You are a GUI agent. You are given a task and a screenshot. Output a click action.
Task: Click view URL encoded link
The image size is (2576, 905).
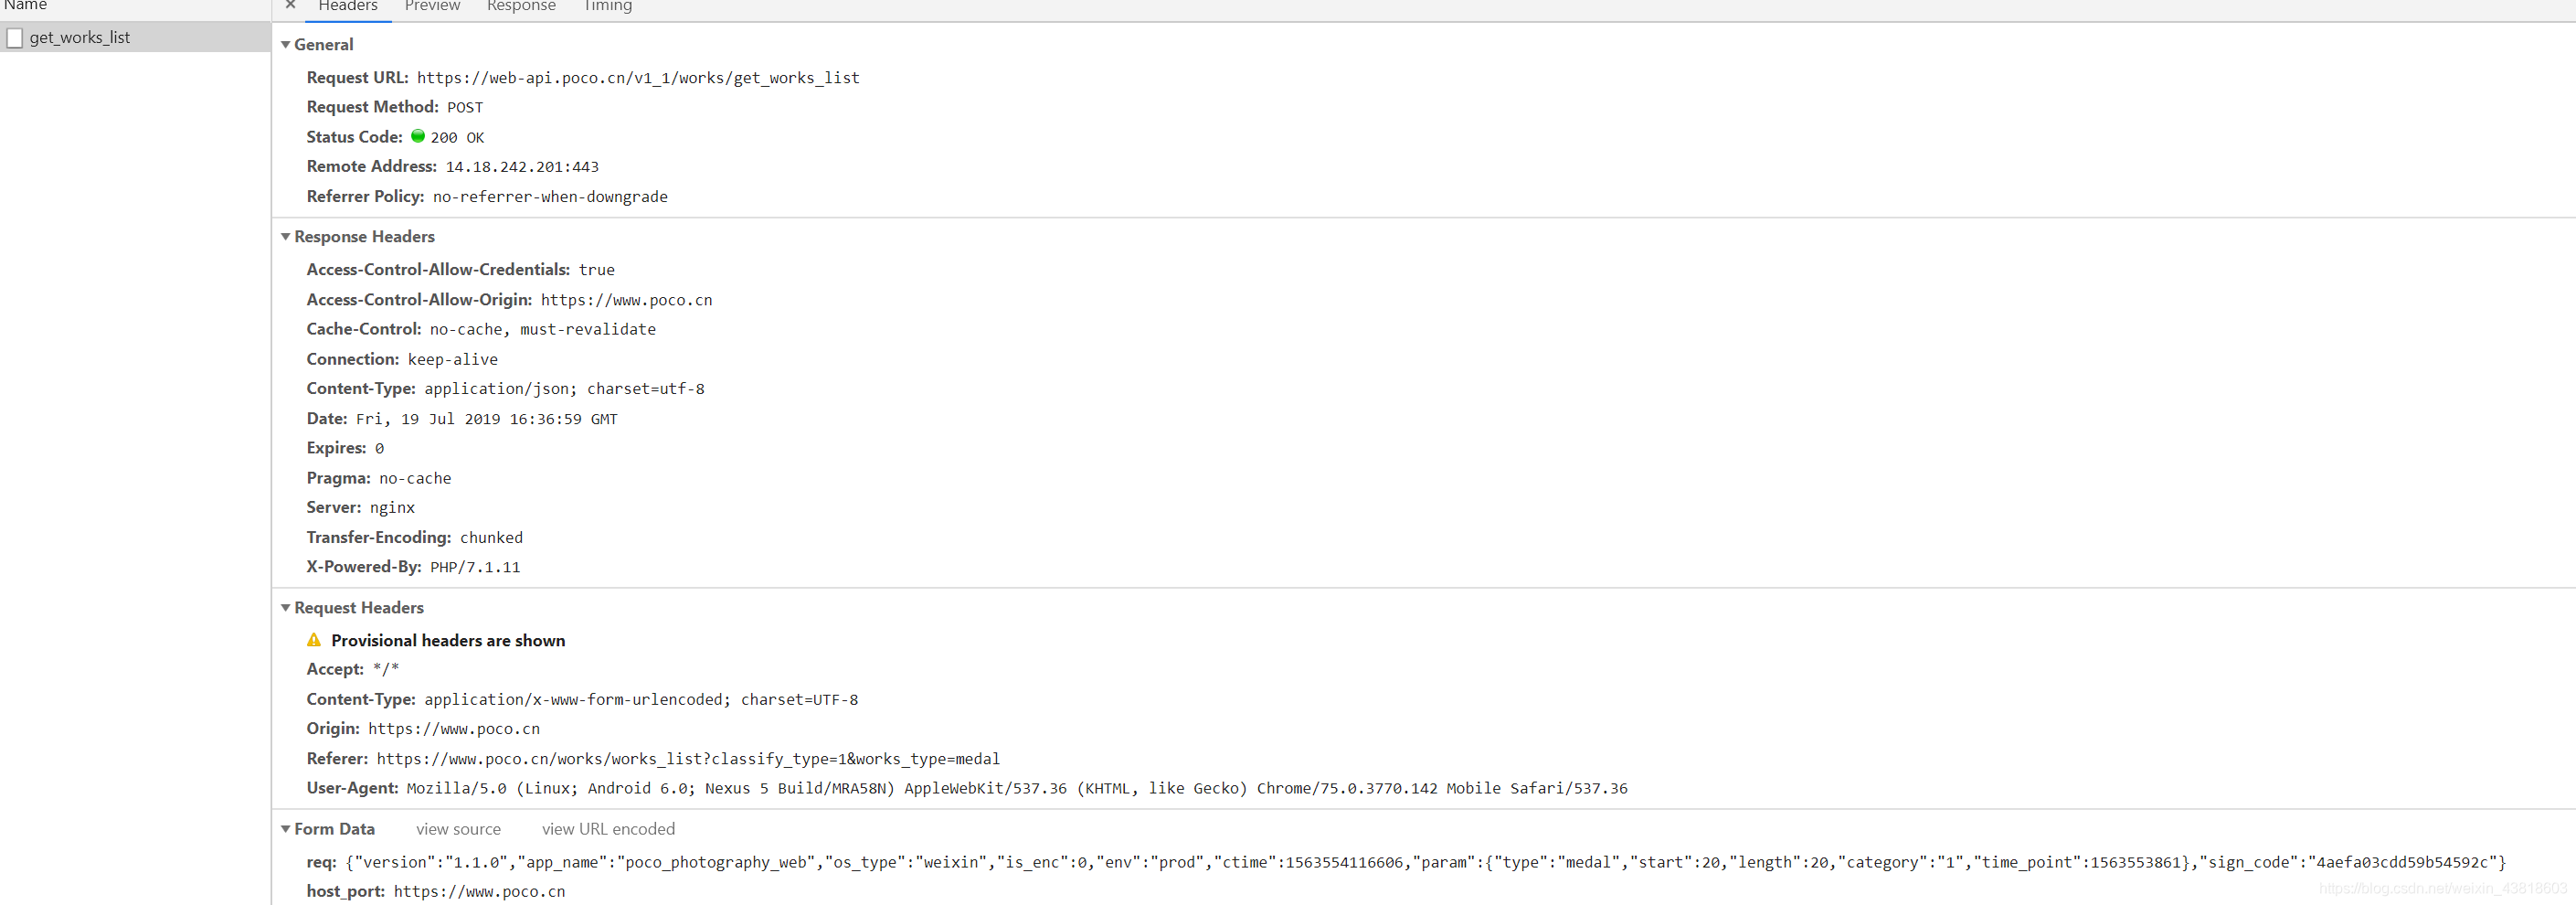tap(608, 829)
